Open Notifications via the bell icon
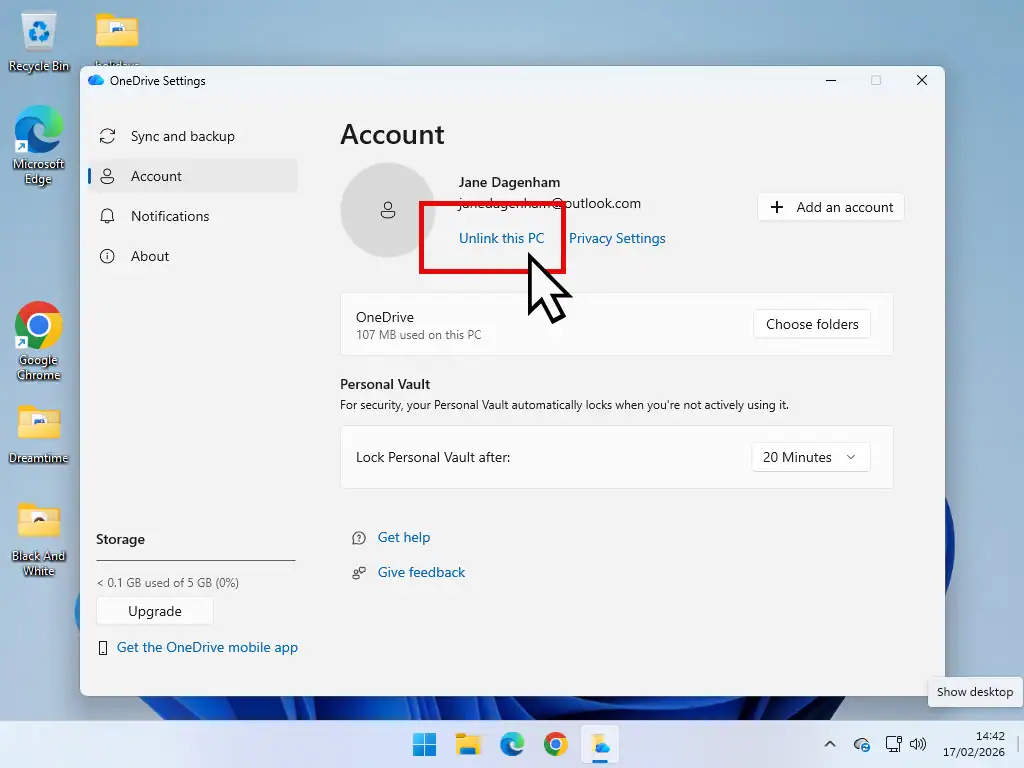This screenshot has width=1024, height=768. tap(108, 216)
